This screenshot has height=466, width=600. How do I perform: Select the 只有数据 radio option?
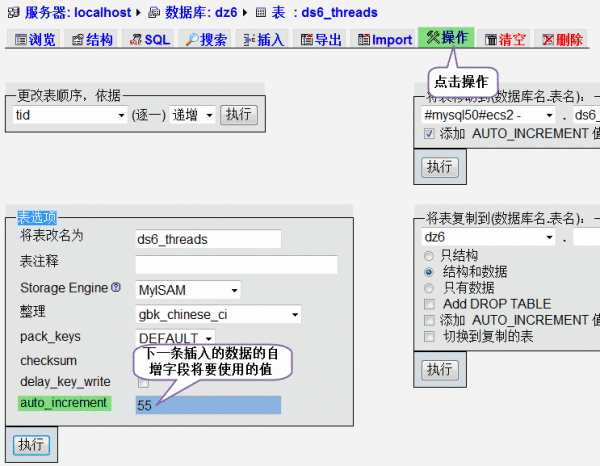click(x=429, y=288)
